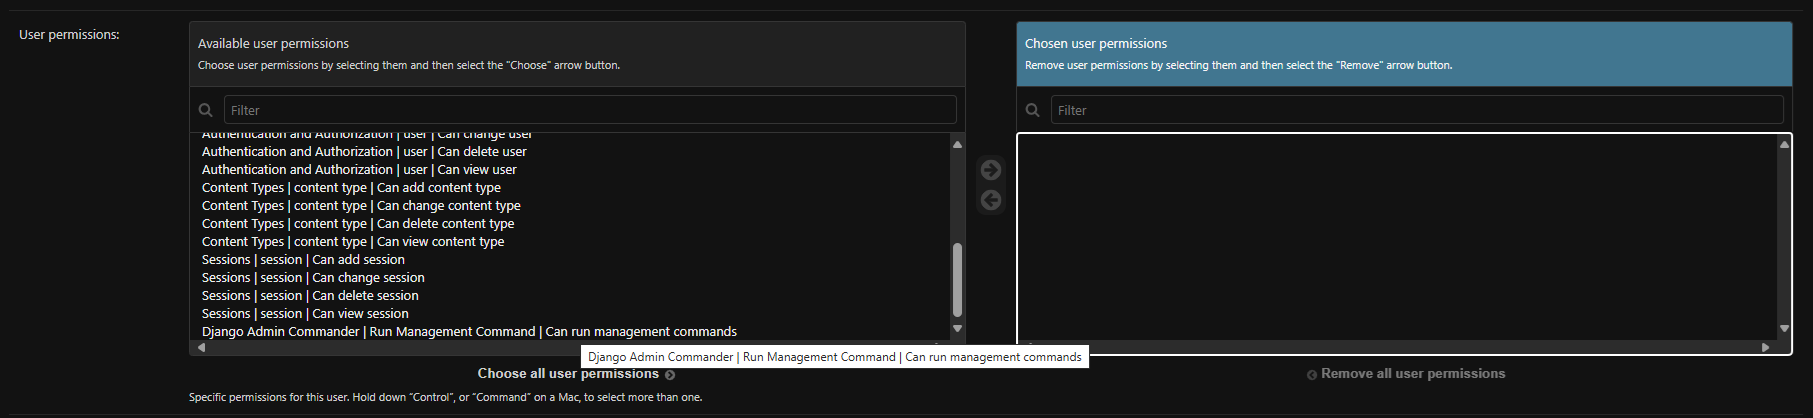Focus the chosen user permissions filter field
This screenshot has width=1813, height=418.
1417,110
